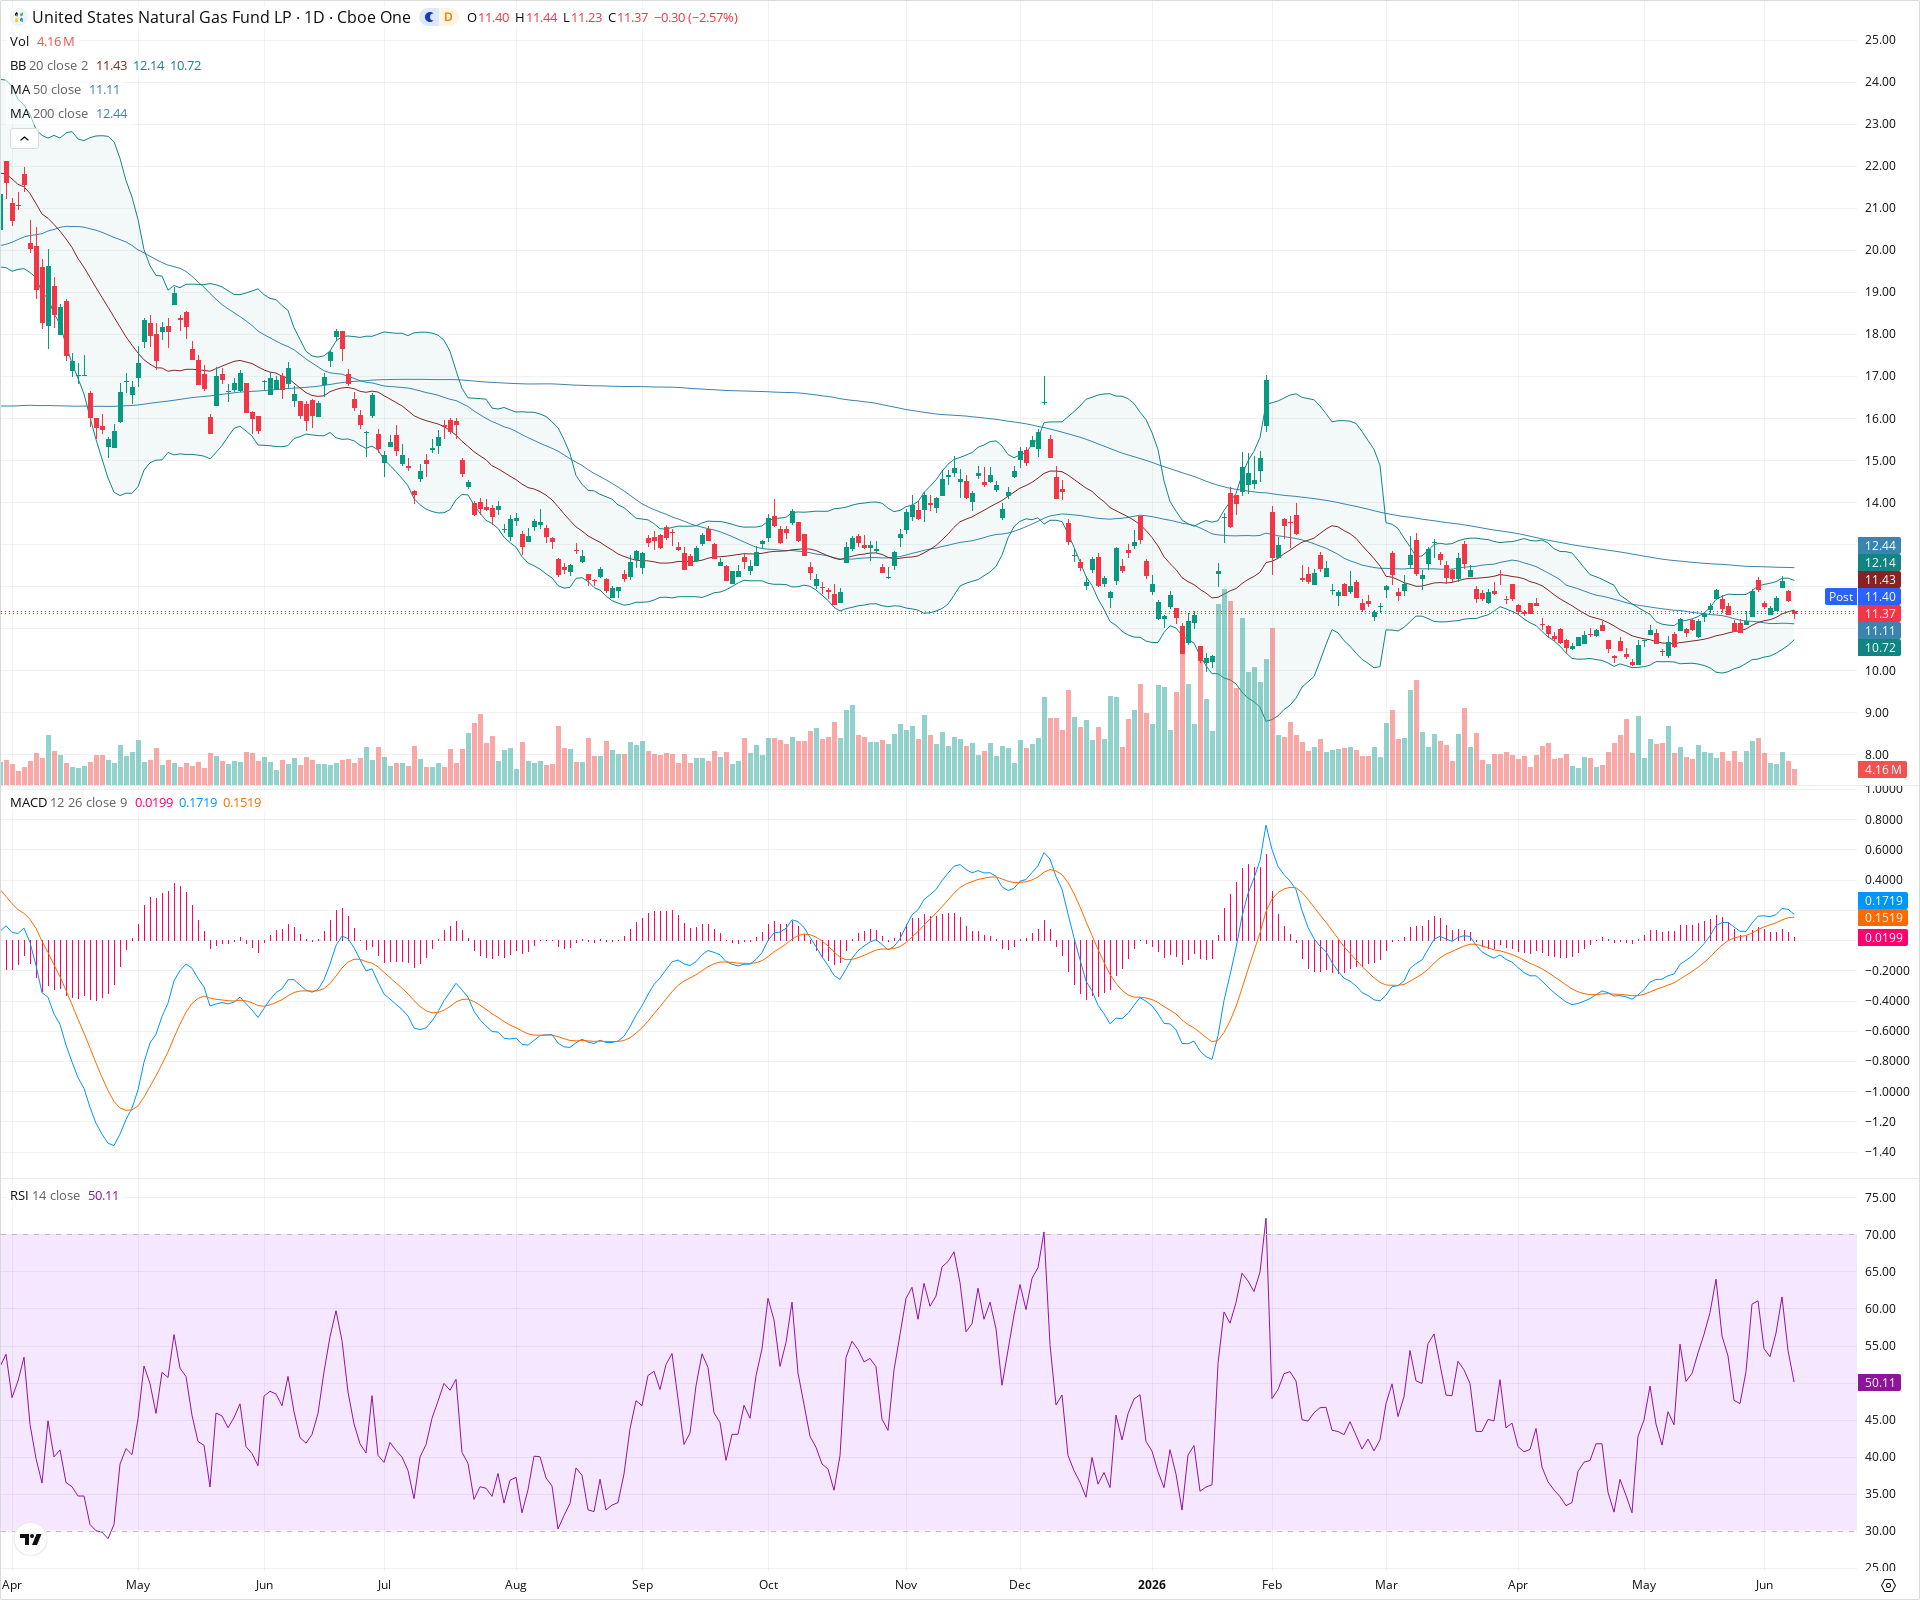Click the pink 0.0199 histogram value tag
This screenshot has width=1920, height=1600.
(x=1883, y=937)
